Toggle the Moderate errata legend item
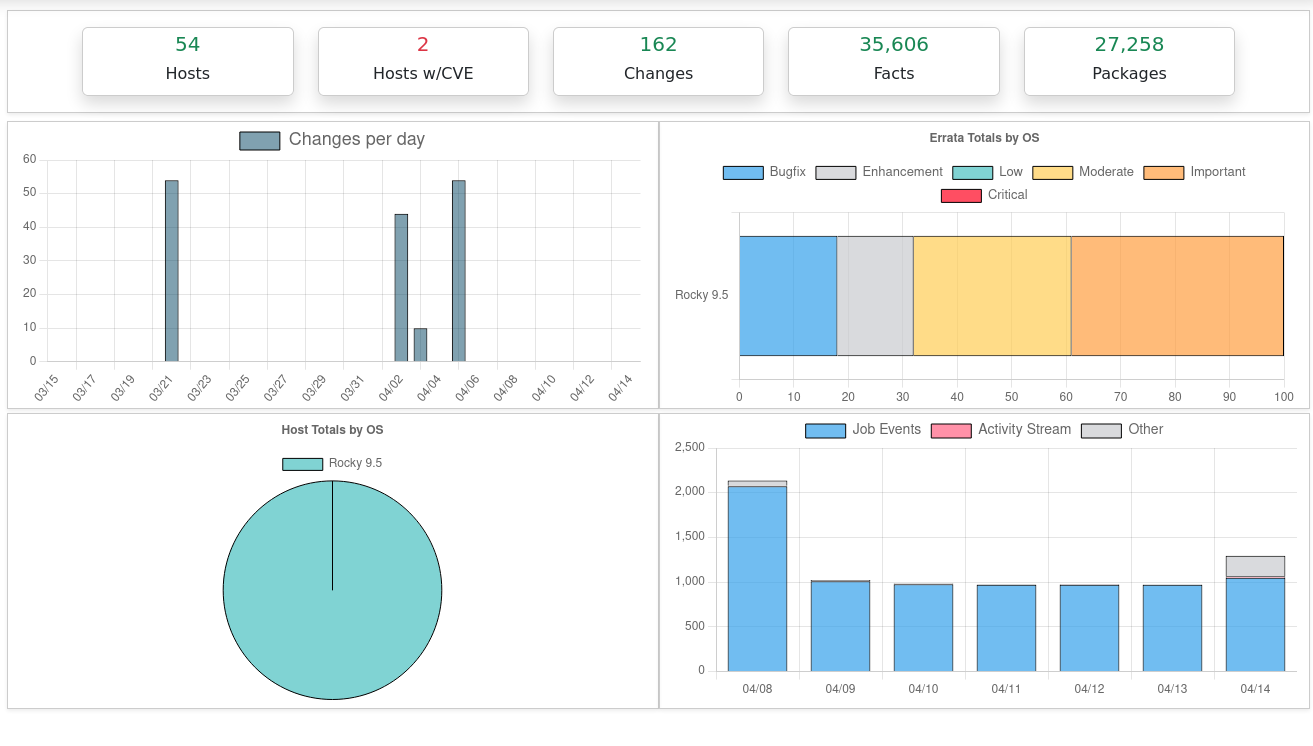 (x=1083, y=172)
